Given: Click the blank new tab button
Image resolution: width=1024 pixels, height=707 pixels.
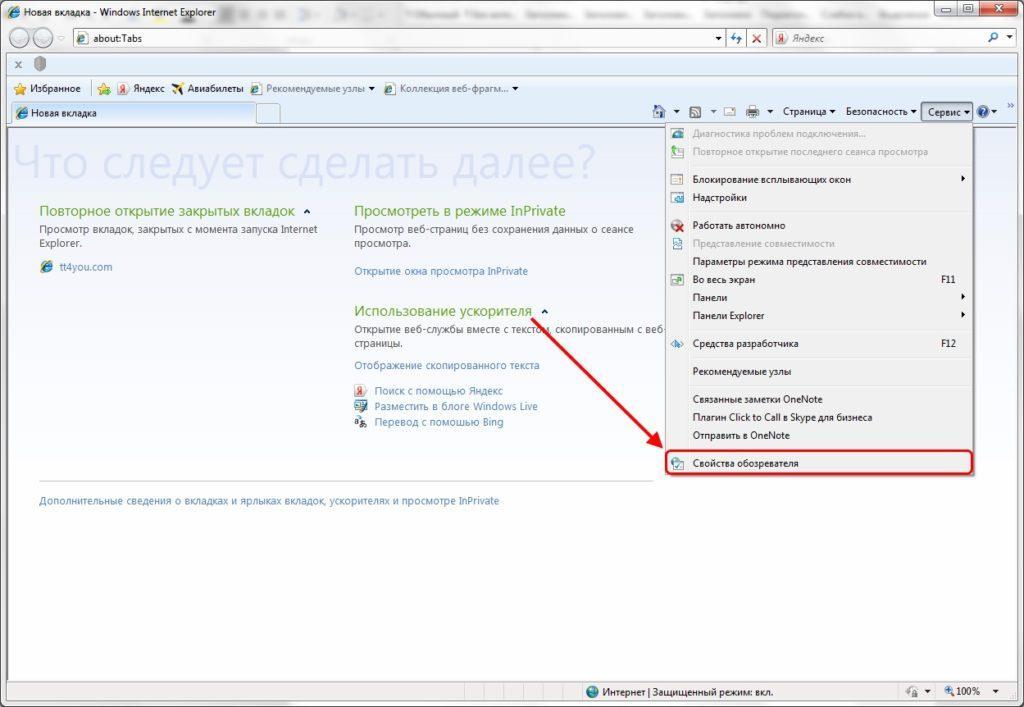Looking at the screenshot, I should (x=268, y=114).
